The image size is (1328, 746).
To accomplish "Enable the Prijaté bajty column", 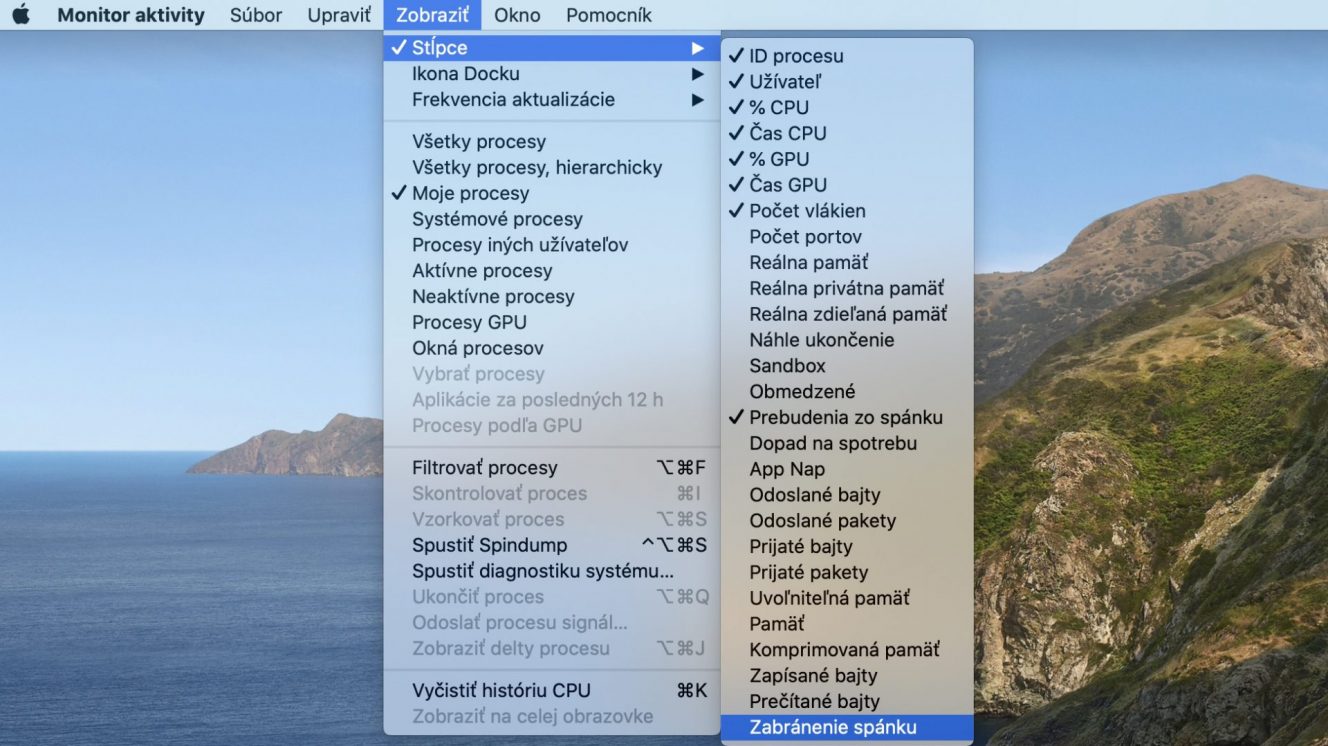I will click(847, 547).
